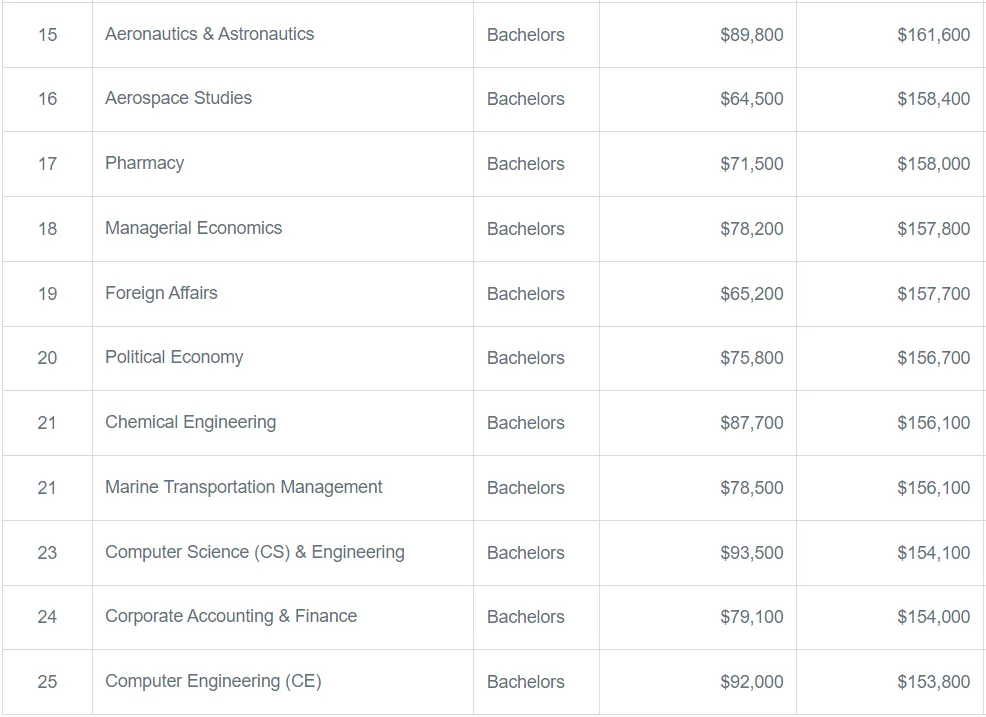
Task: Select Corporate Accounting & Finance
Action: click(x=231, y=616)
